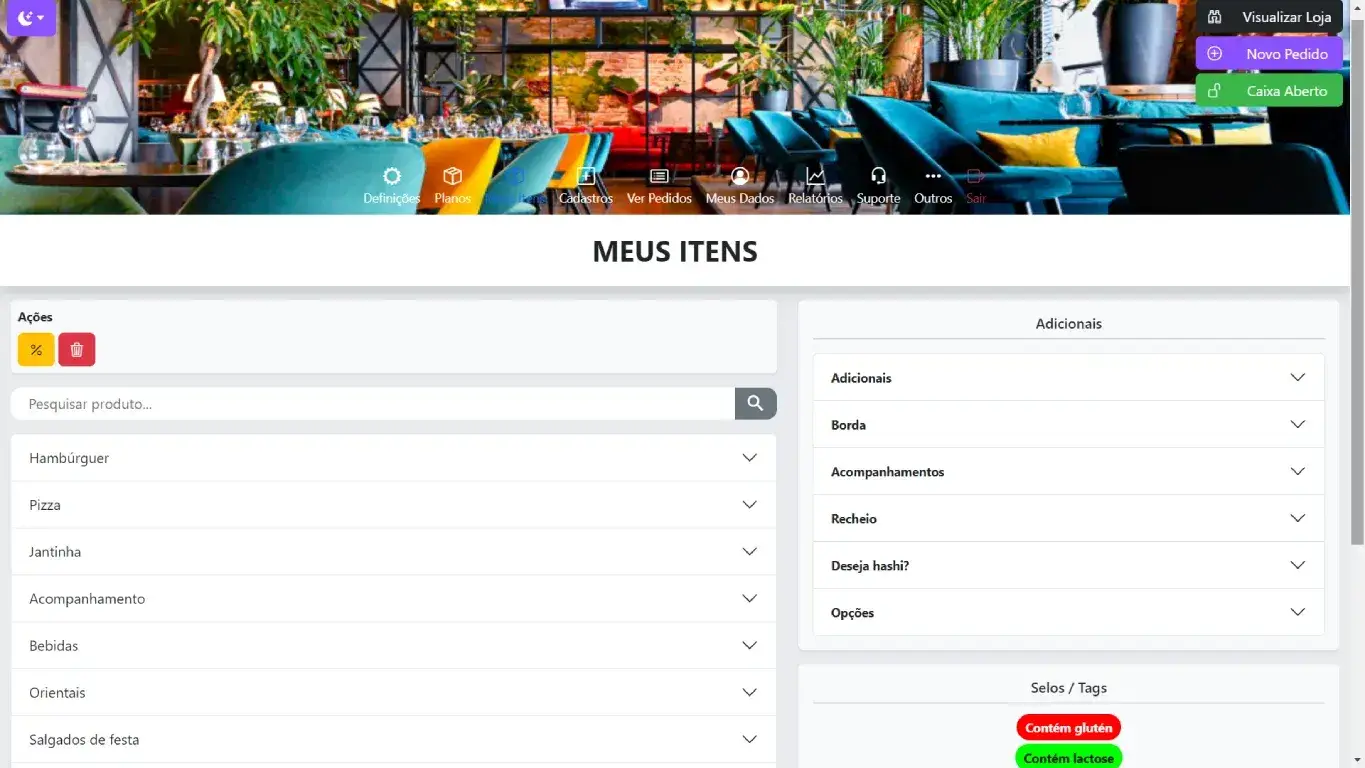This screenshot has height=768, width=1365.
Task: Expand the Deseja hashi? group
Action: 1069,566
